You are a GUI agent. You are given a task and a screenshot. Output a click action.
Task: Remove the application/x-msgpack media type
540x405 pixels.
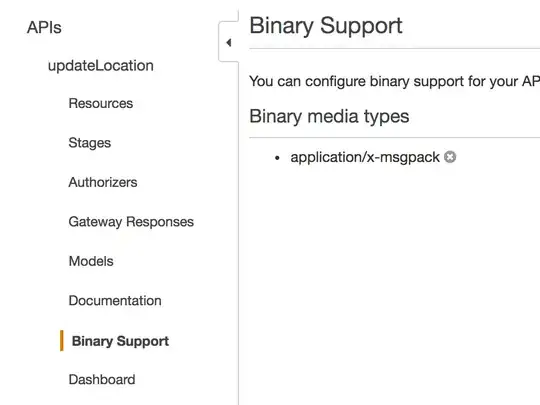[x=450, y=157]
